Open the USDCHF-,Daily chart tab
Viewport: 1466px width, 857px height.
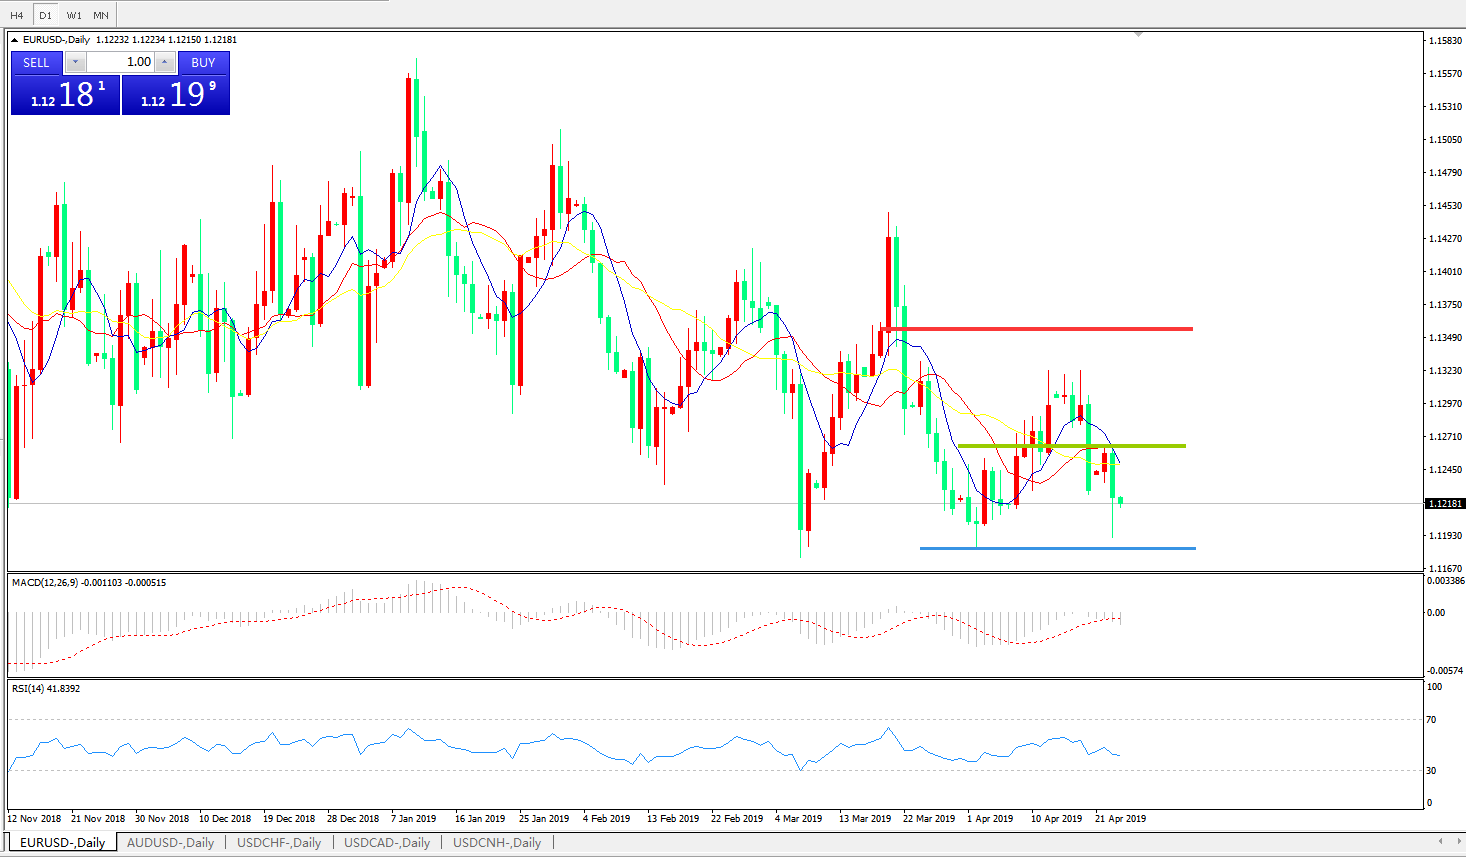tap(279, 842)
